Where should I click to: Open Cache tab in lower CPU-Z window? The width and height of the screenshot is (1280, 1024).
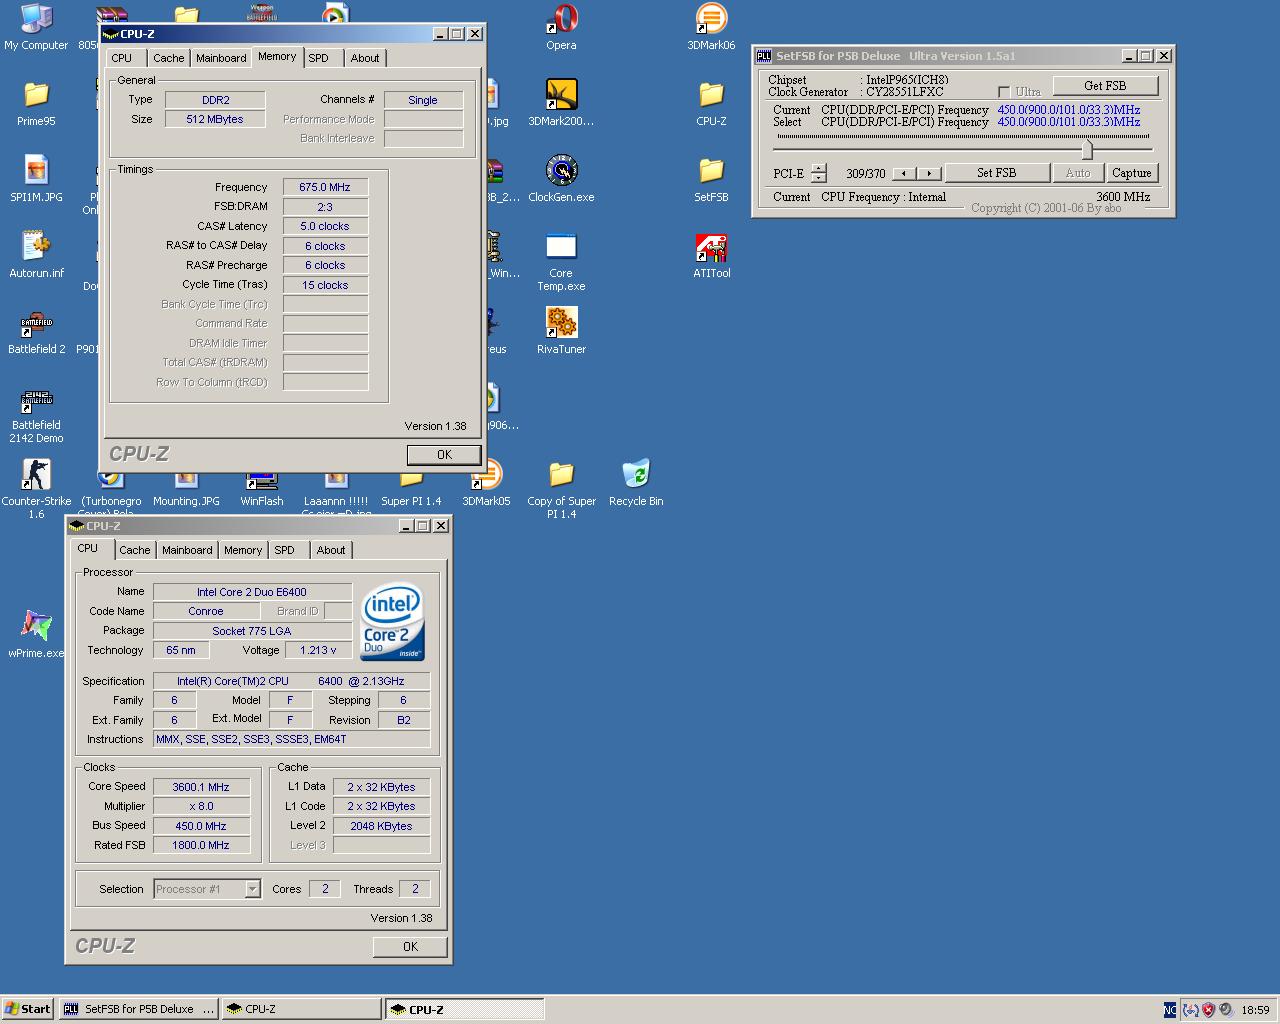pos(134,550)
